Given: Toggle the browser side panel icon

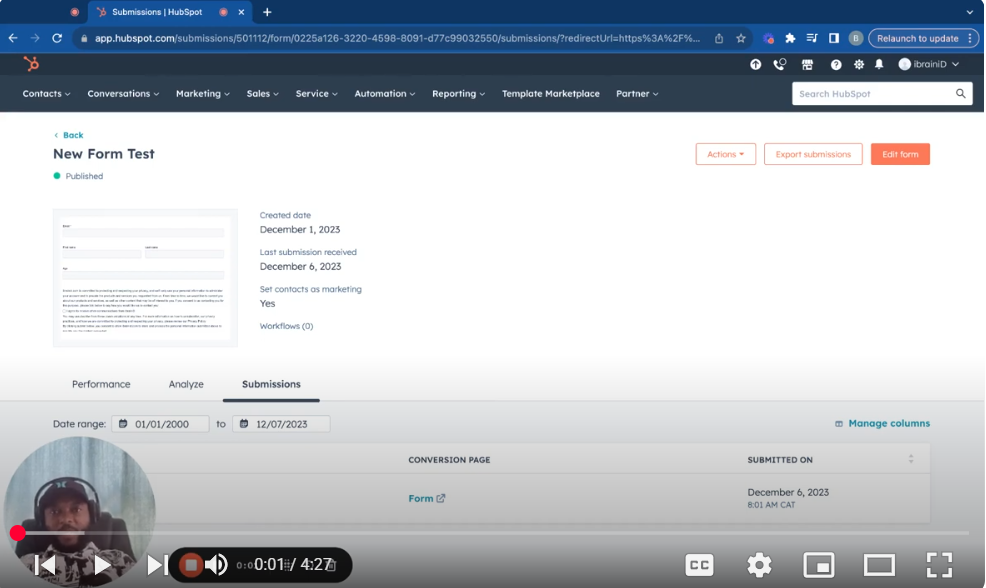Looking at the screenshot, I should [x=834, y=38].
